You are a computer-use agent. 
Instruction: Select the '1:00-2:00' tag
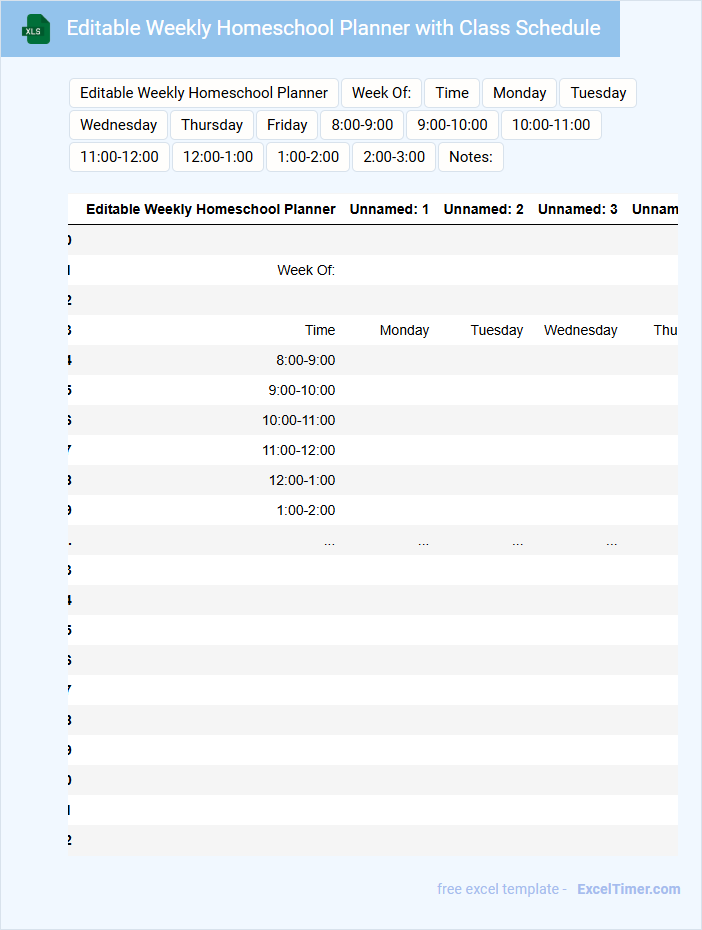(308, 157)
